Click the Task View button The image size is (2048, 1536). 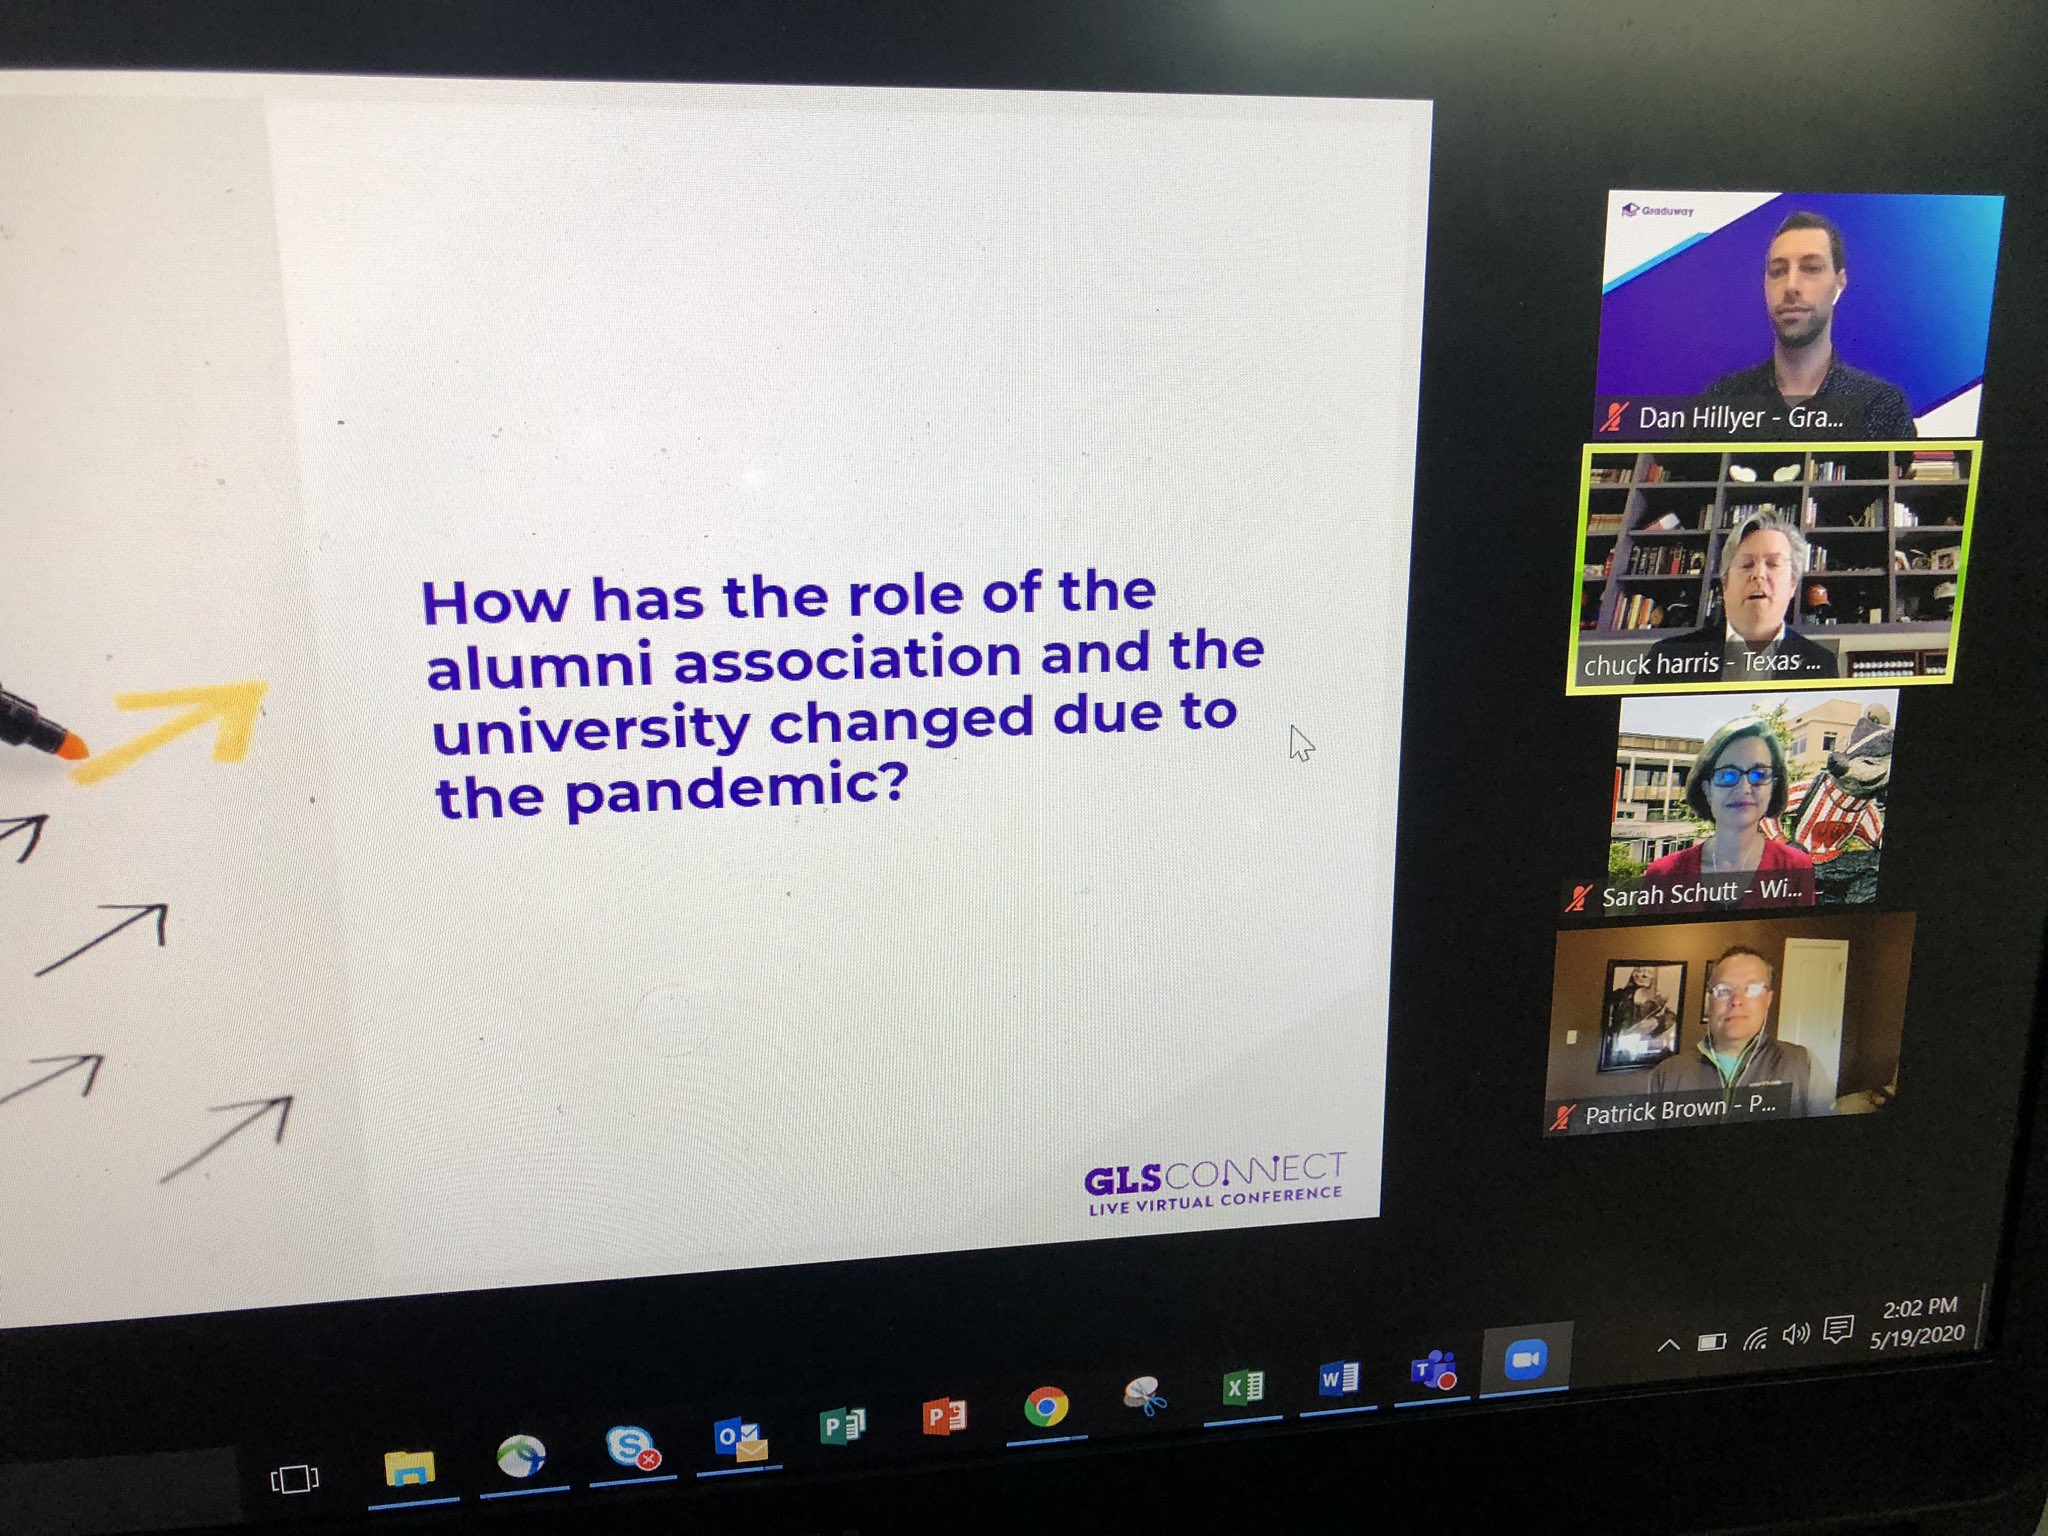[x=295, y=1479]
